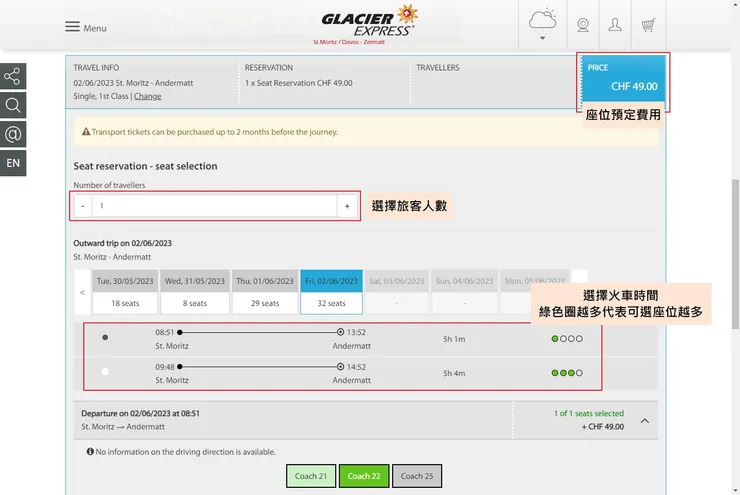Click the warning icon in ticket notice
The width and height of the screenshot is (740, 495).
click(x=86, y=132)
